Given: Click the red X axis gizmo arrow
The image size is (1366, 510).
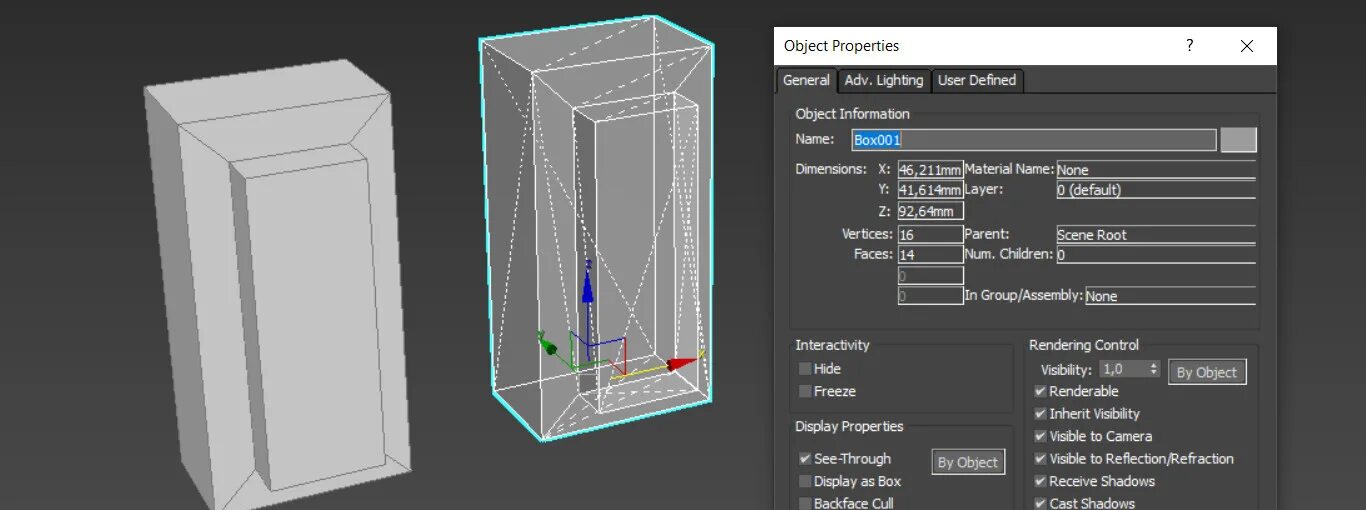Looking at the screenshot, I should click(x=682, y=365).
